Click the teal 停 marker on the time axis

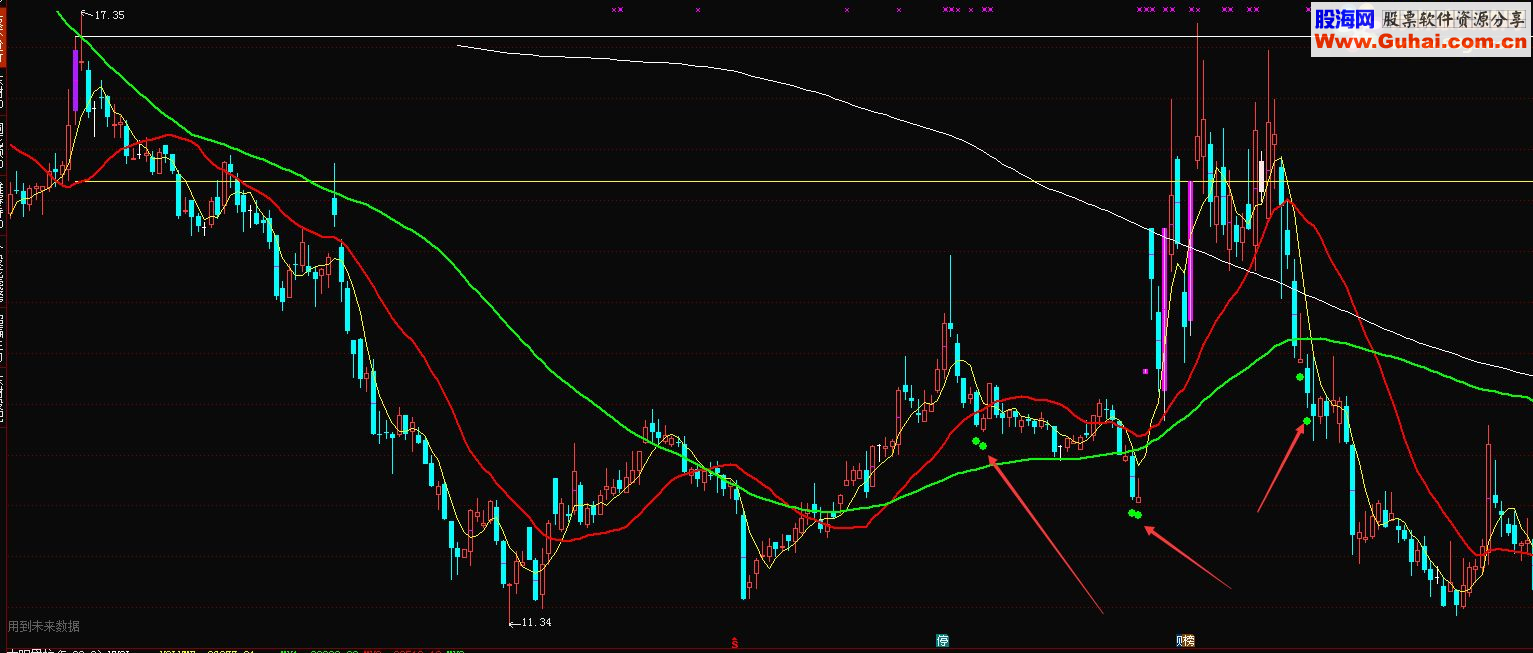pyautogui.click(x=942, y=640)
